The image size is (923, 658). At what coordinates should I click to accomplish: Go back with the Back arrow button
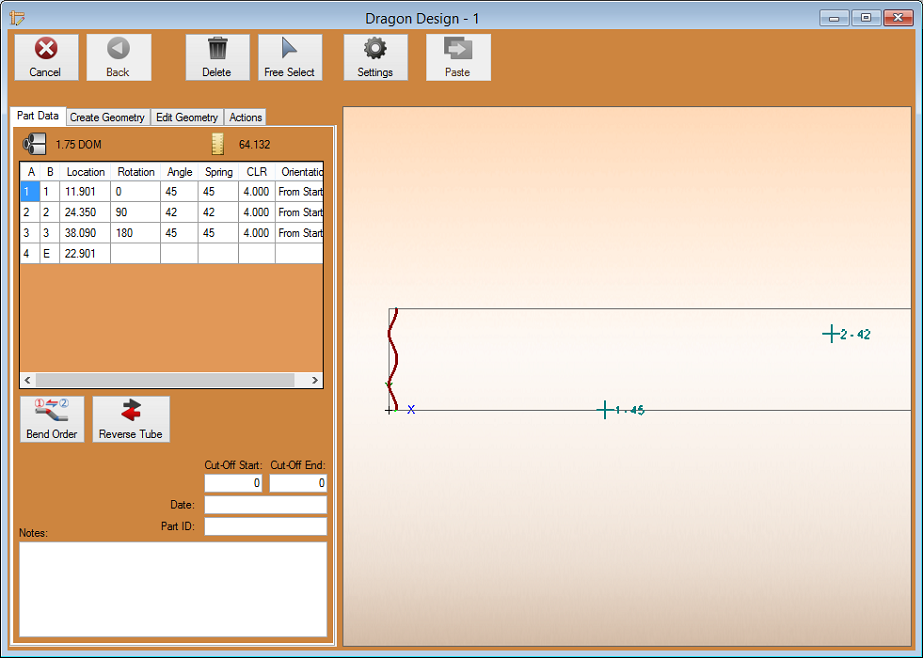(118, 57)
